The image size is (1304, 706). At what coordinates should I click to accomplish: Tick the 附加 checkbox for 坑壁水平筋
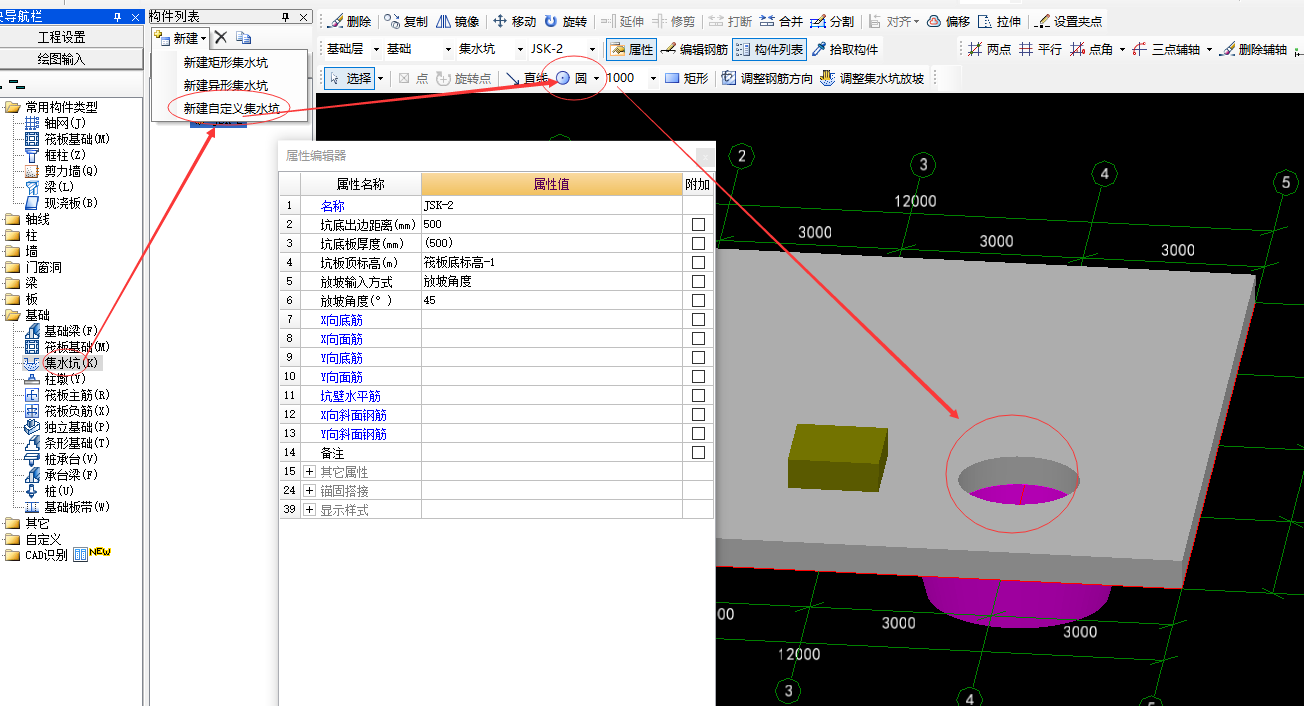tap(698, 396)
